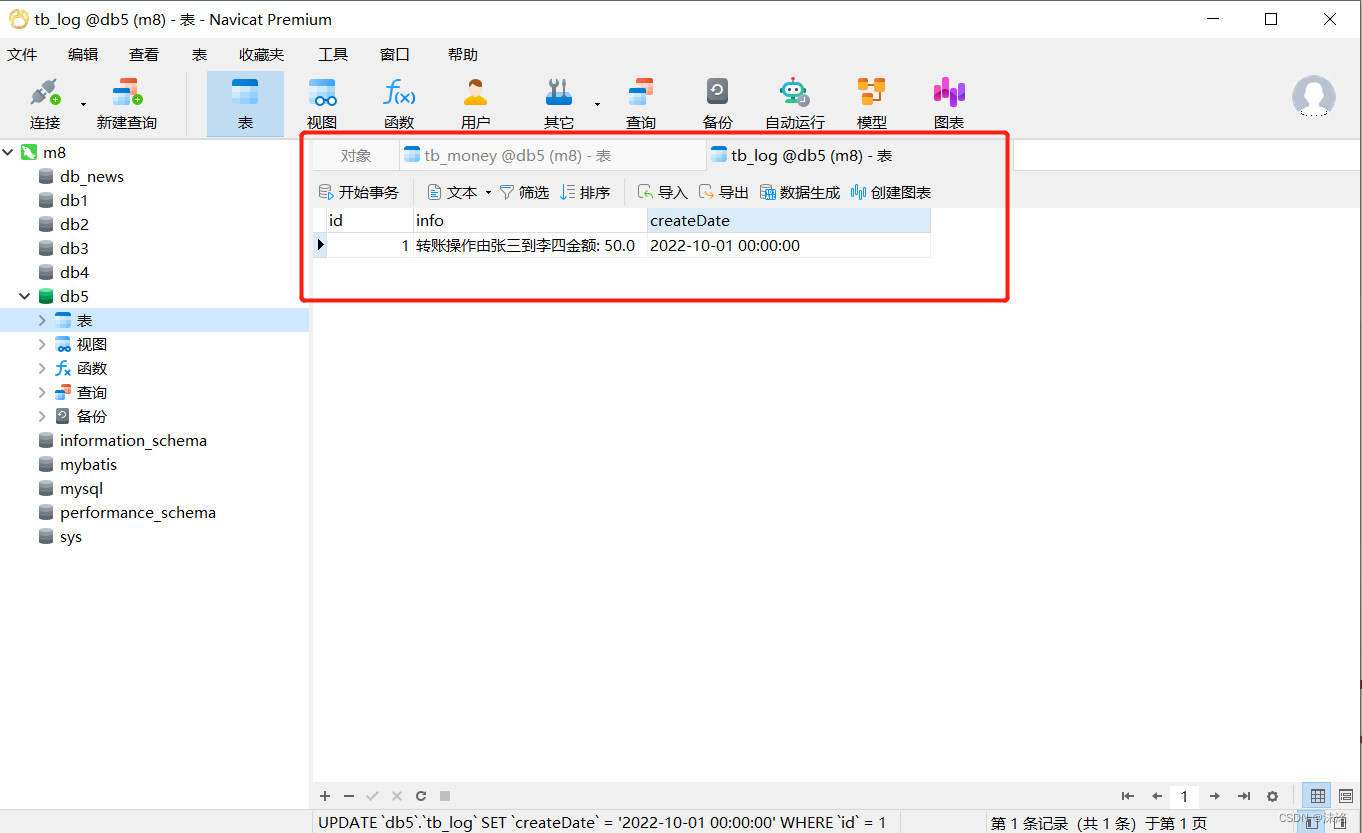1362x833 pixels.
Task: Expand the 函数 node under db5
Action: pos(42,368)
